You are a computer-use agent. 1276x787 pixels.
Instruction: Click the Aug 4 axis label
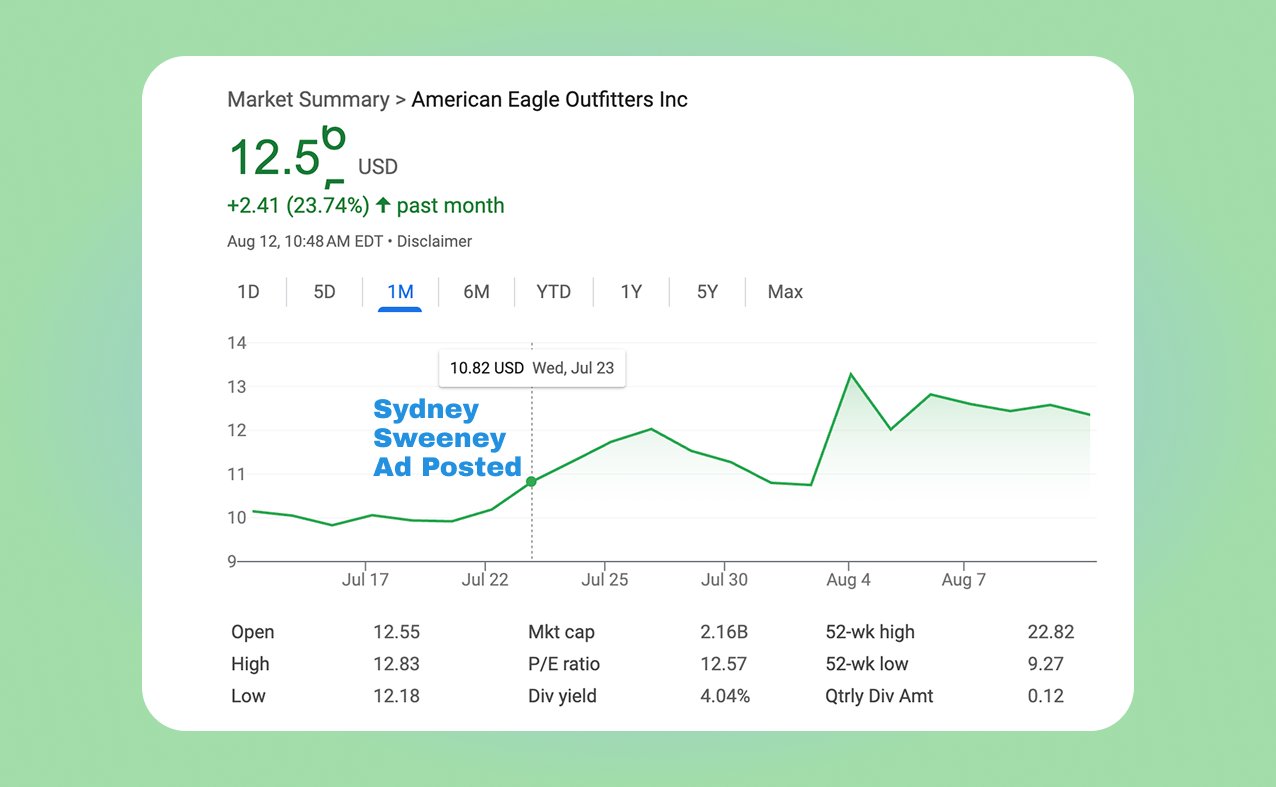pos(849,580)
